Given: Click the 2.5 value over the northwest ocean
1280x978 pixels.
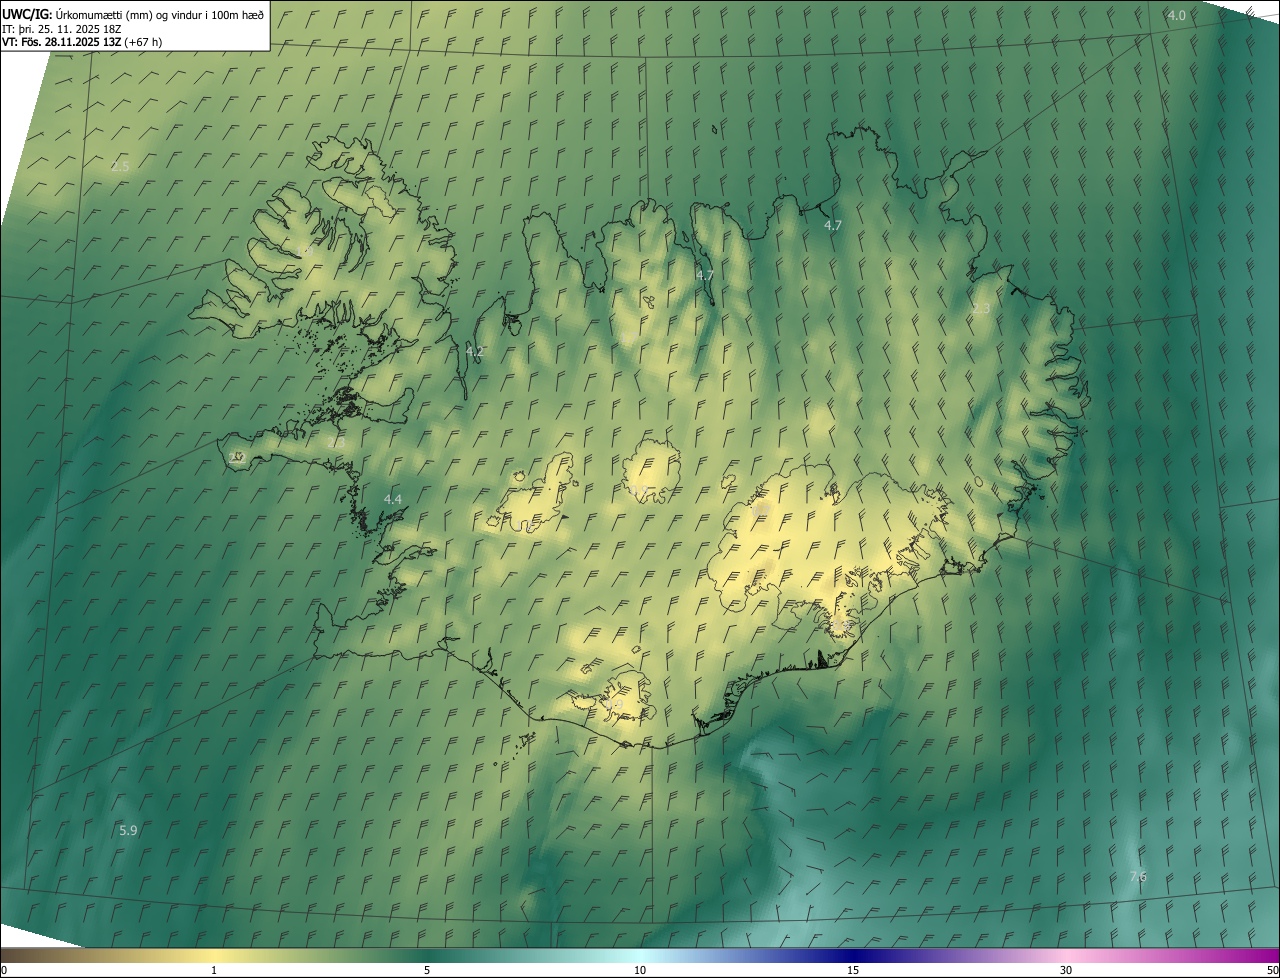Looking at the screenshot, I should [120, 166].
